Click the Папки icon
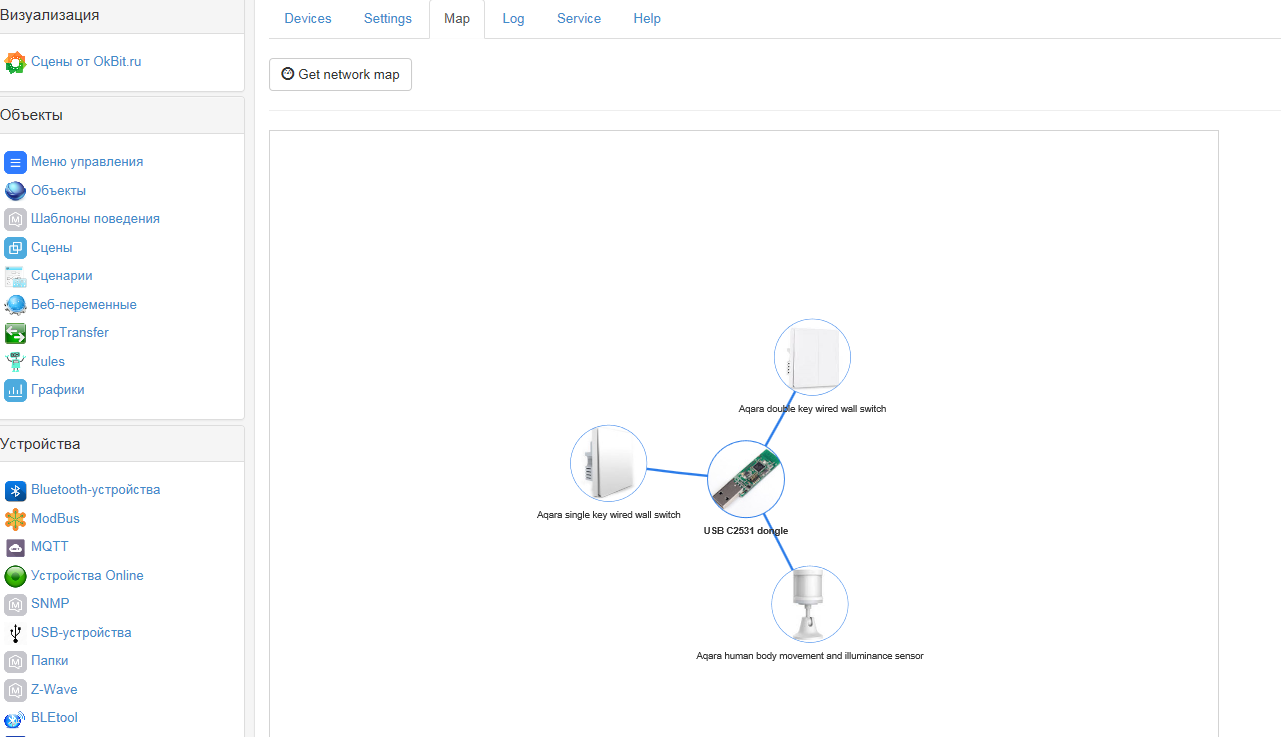1281x737 pixels. point(15,661)
